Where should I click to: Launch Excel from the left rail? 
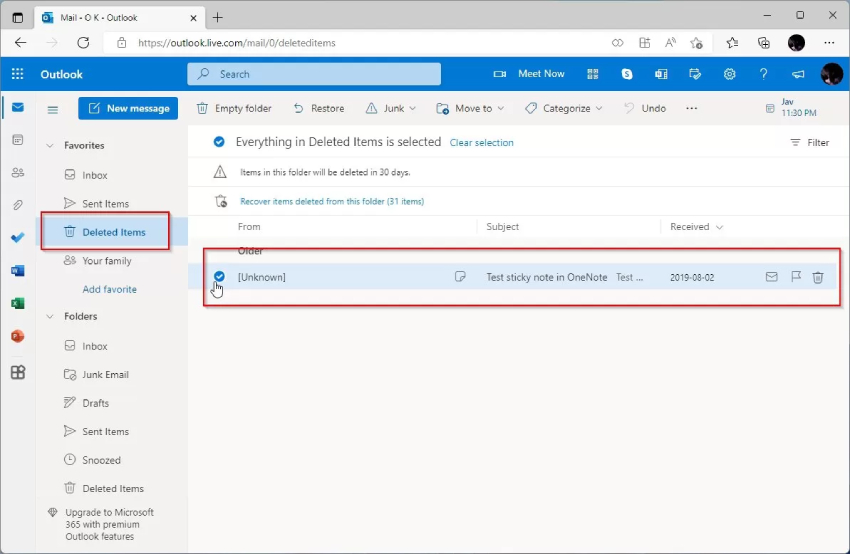pyautogui.click(x=17, y=304)
